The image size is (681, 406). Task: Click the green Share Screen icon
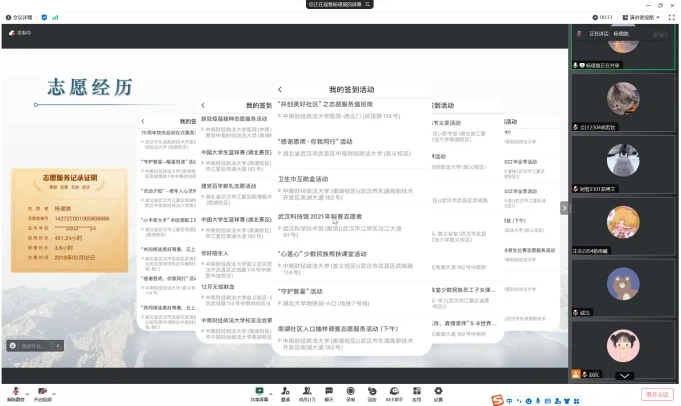click(258, 390)
